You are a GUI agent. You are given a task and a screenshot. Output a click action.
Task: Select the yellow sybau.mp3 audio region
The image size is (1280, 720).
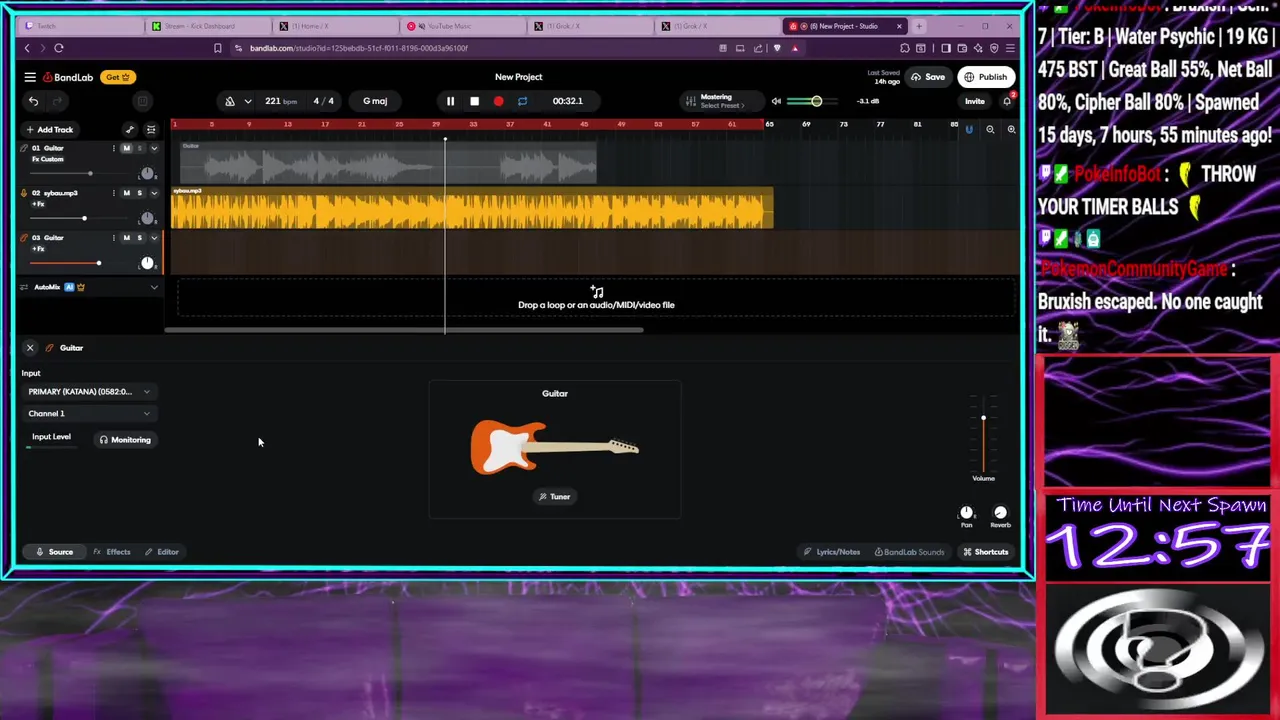point(472,208)
